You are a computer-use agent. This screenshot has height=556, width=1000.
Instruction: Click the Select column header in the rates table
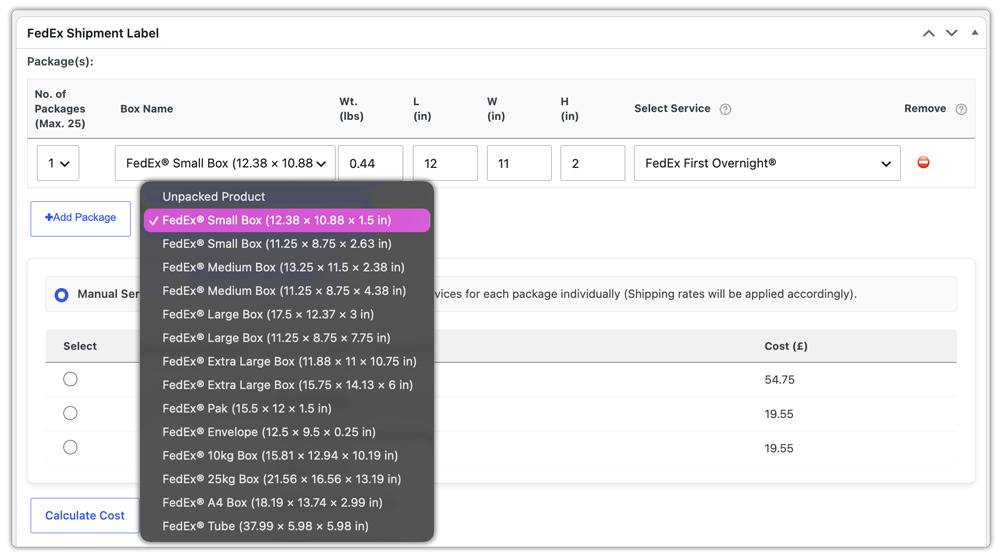pos(80,346)
